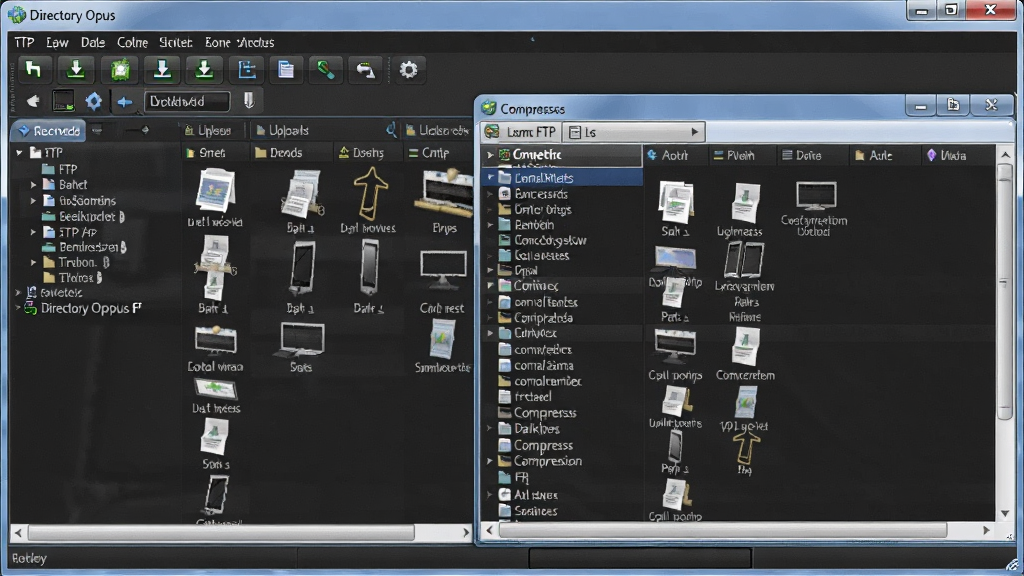
Task: Click the first green toolbar icon with white flag
Action: 34,69
